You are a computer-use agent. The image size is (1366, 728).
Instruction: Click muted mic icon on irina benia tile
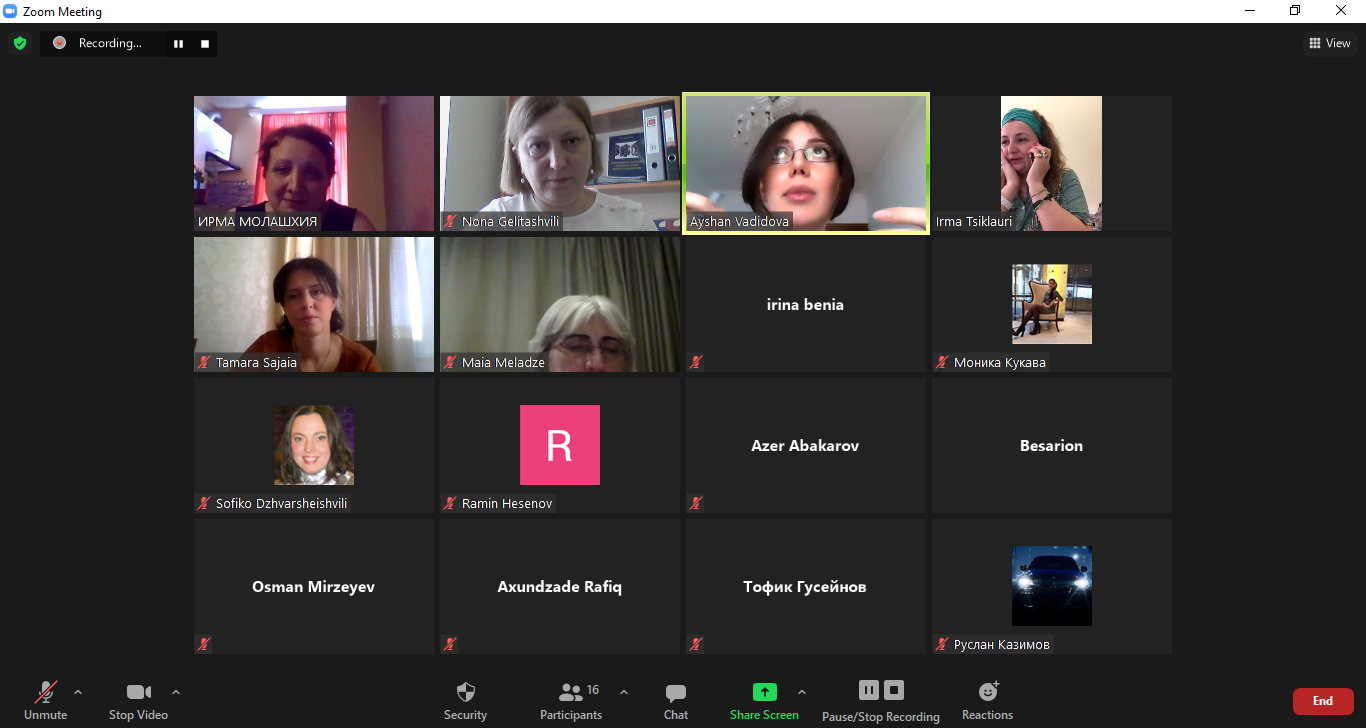pos(697,363)
